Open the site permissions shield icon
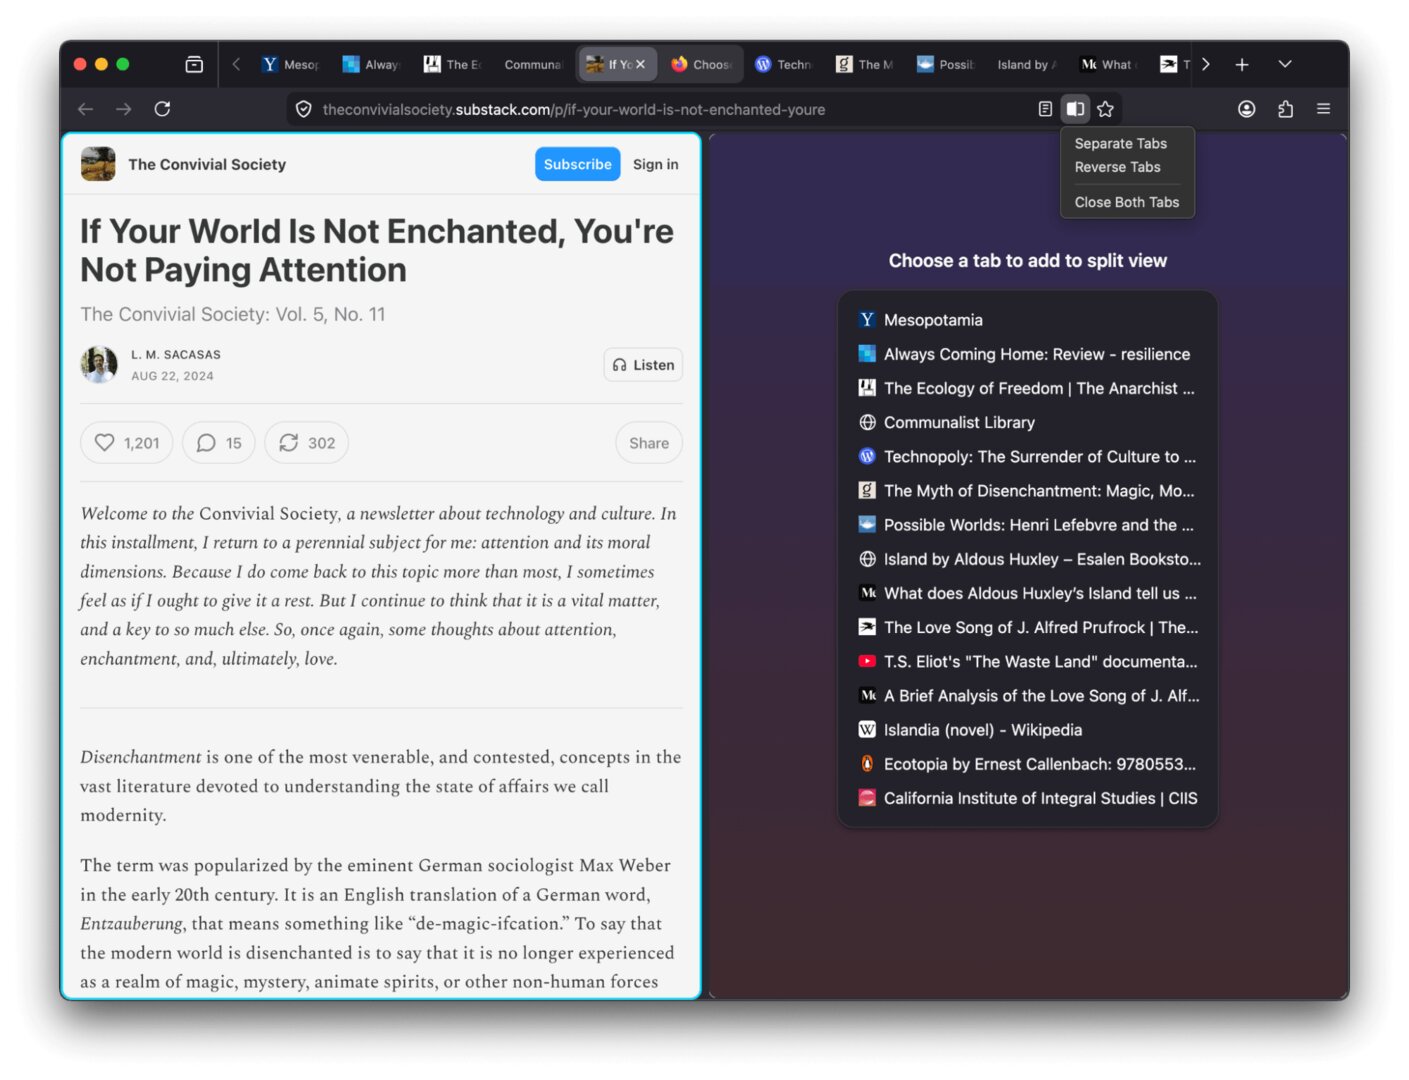1409x1080 pixels. coord(303,109)
